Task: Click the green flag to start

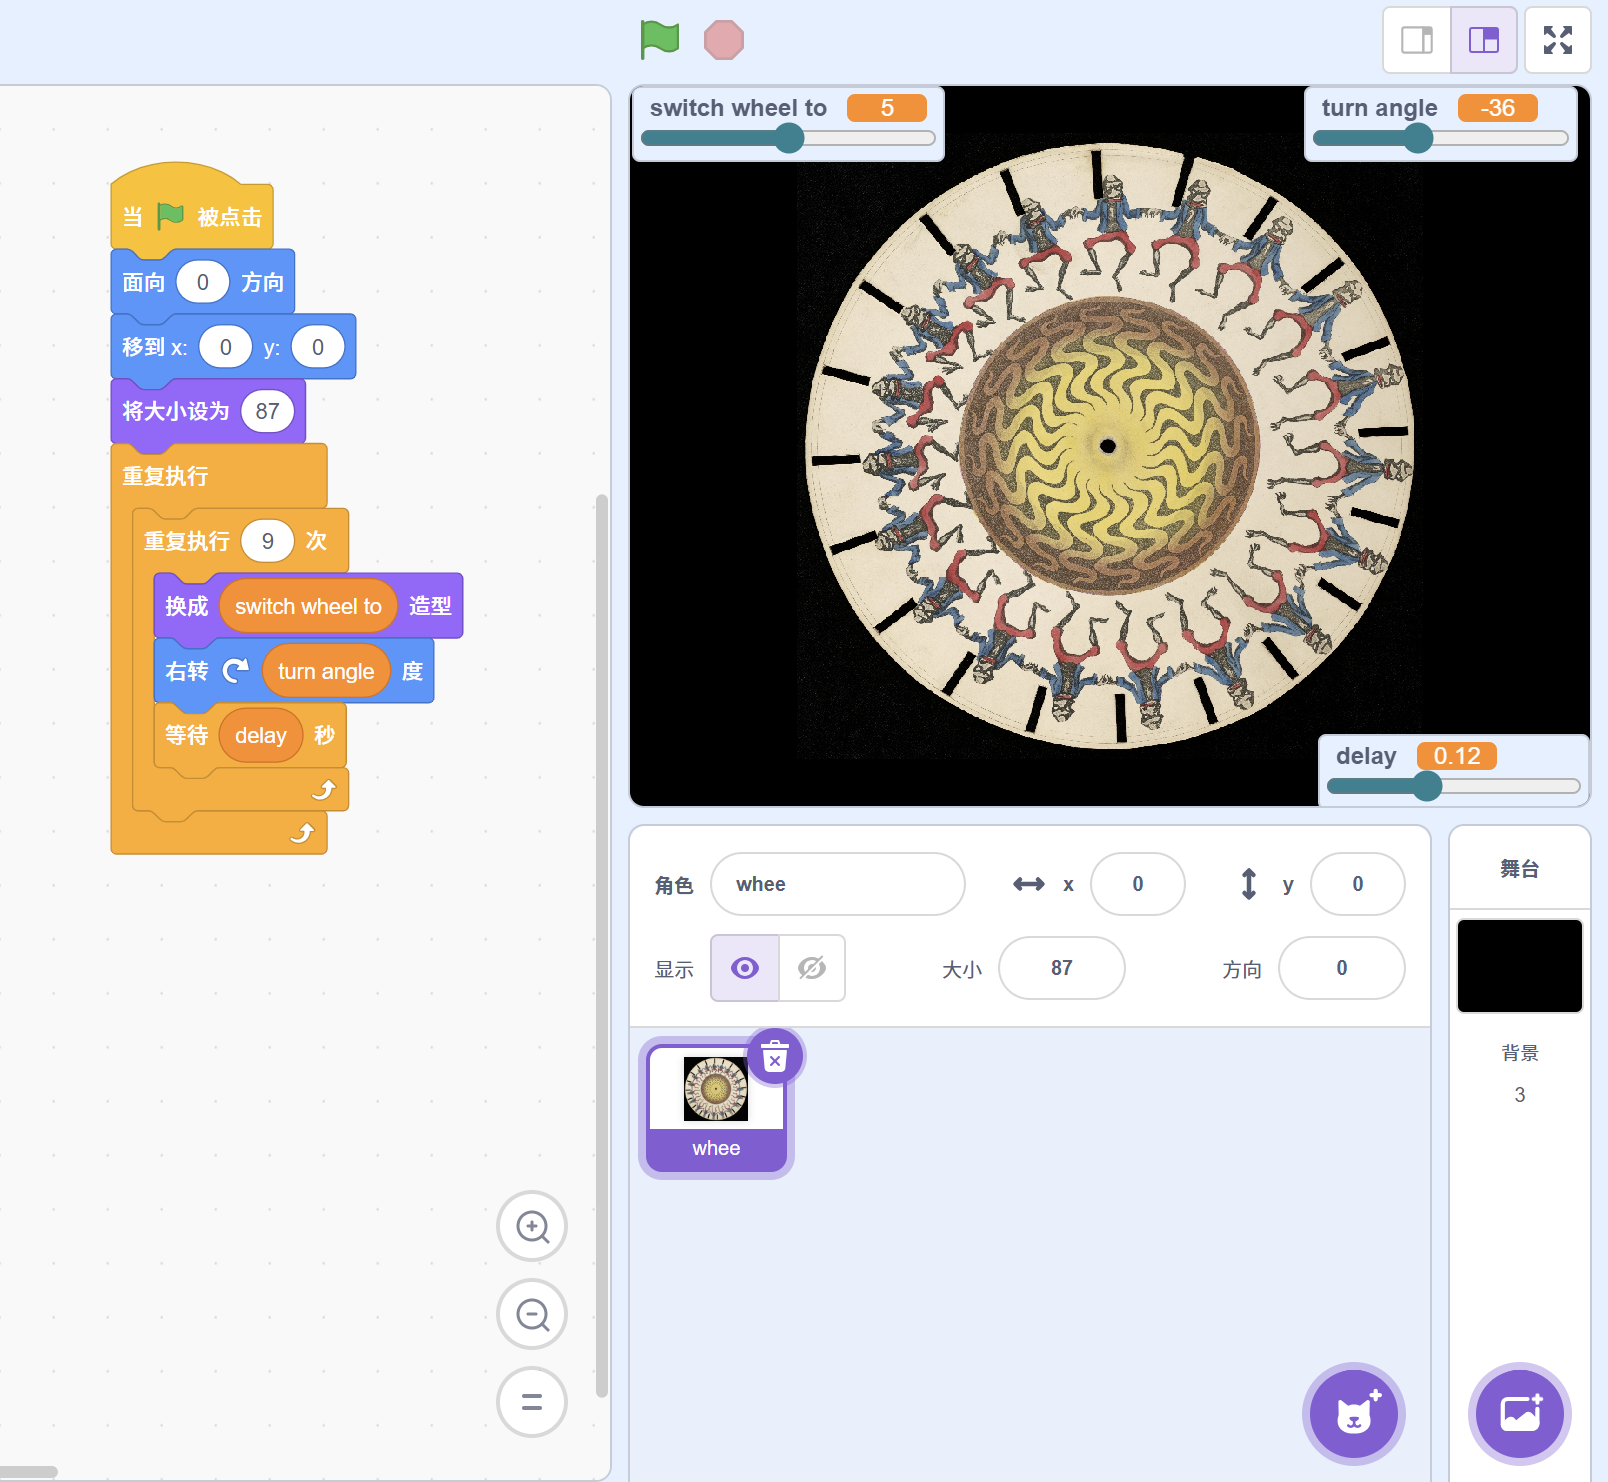Action: 659,40
